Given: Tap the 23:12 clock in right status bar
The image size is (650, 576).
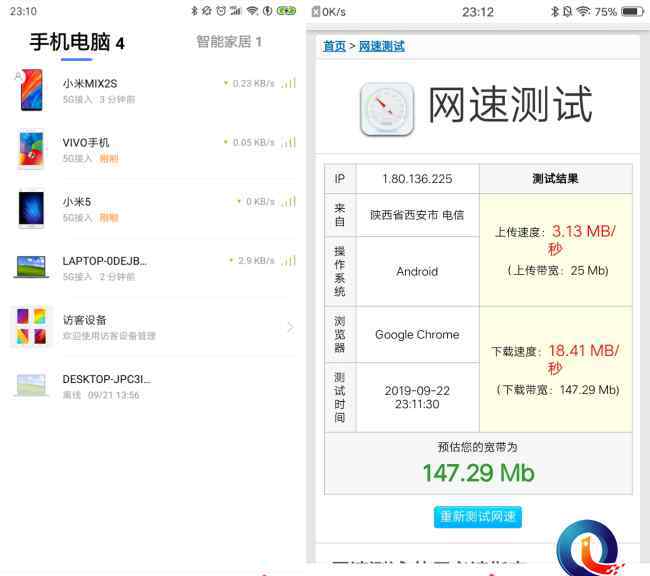Looking at the screenshot, I should (478, 12).
